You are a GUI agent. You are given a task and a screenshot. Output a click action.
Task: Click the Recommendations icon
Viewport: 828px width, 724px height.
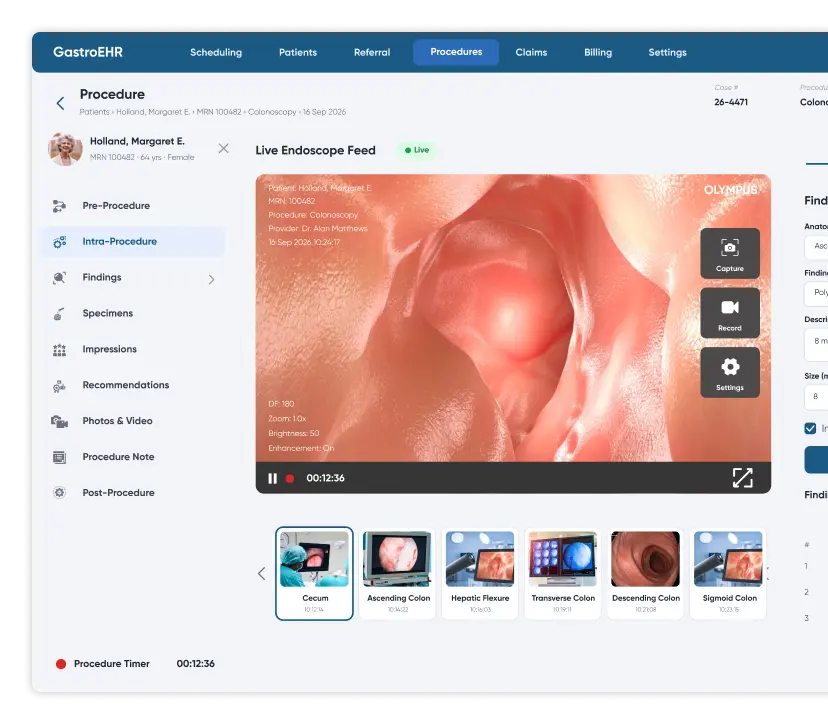click(59, 385)
